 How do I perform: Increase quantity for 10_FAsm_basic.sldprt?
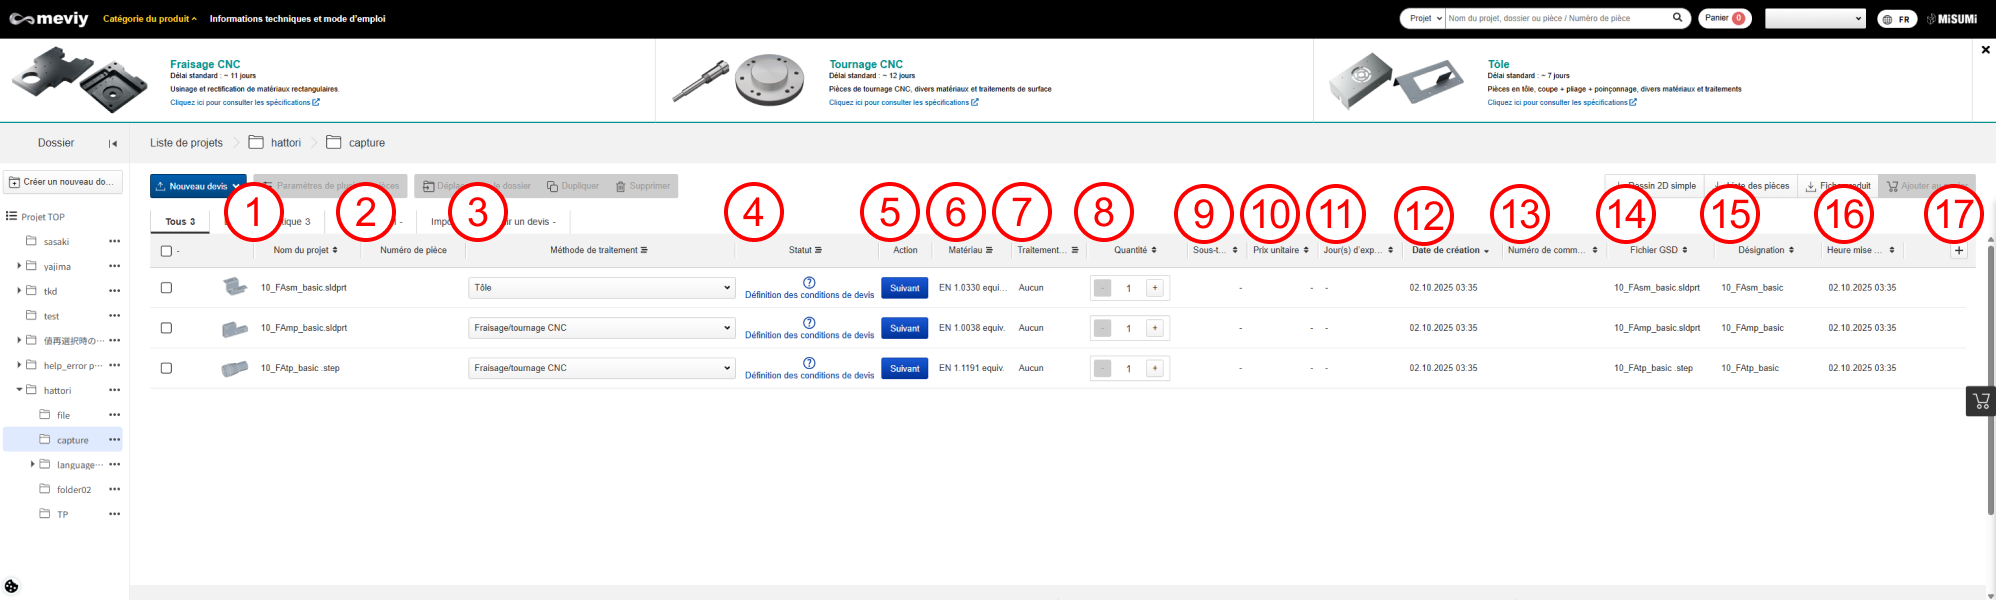click(1154, 288)
